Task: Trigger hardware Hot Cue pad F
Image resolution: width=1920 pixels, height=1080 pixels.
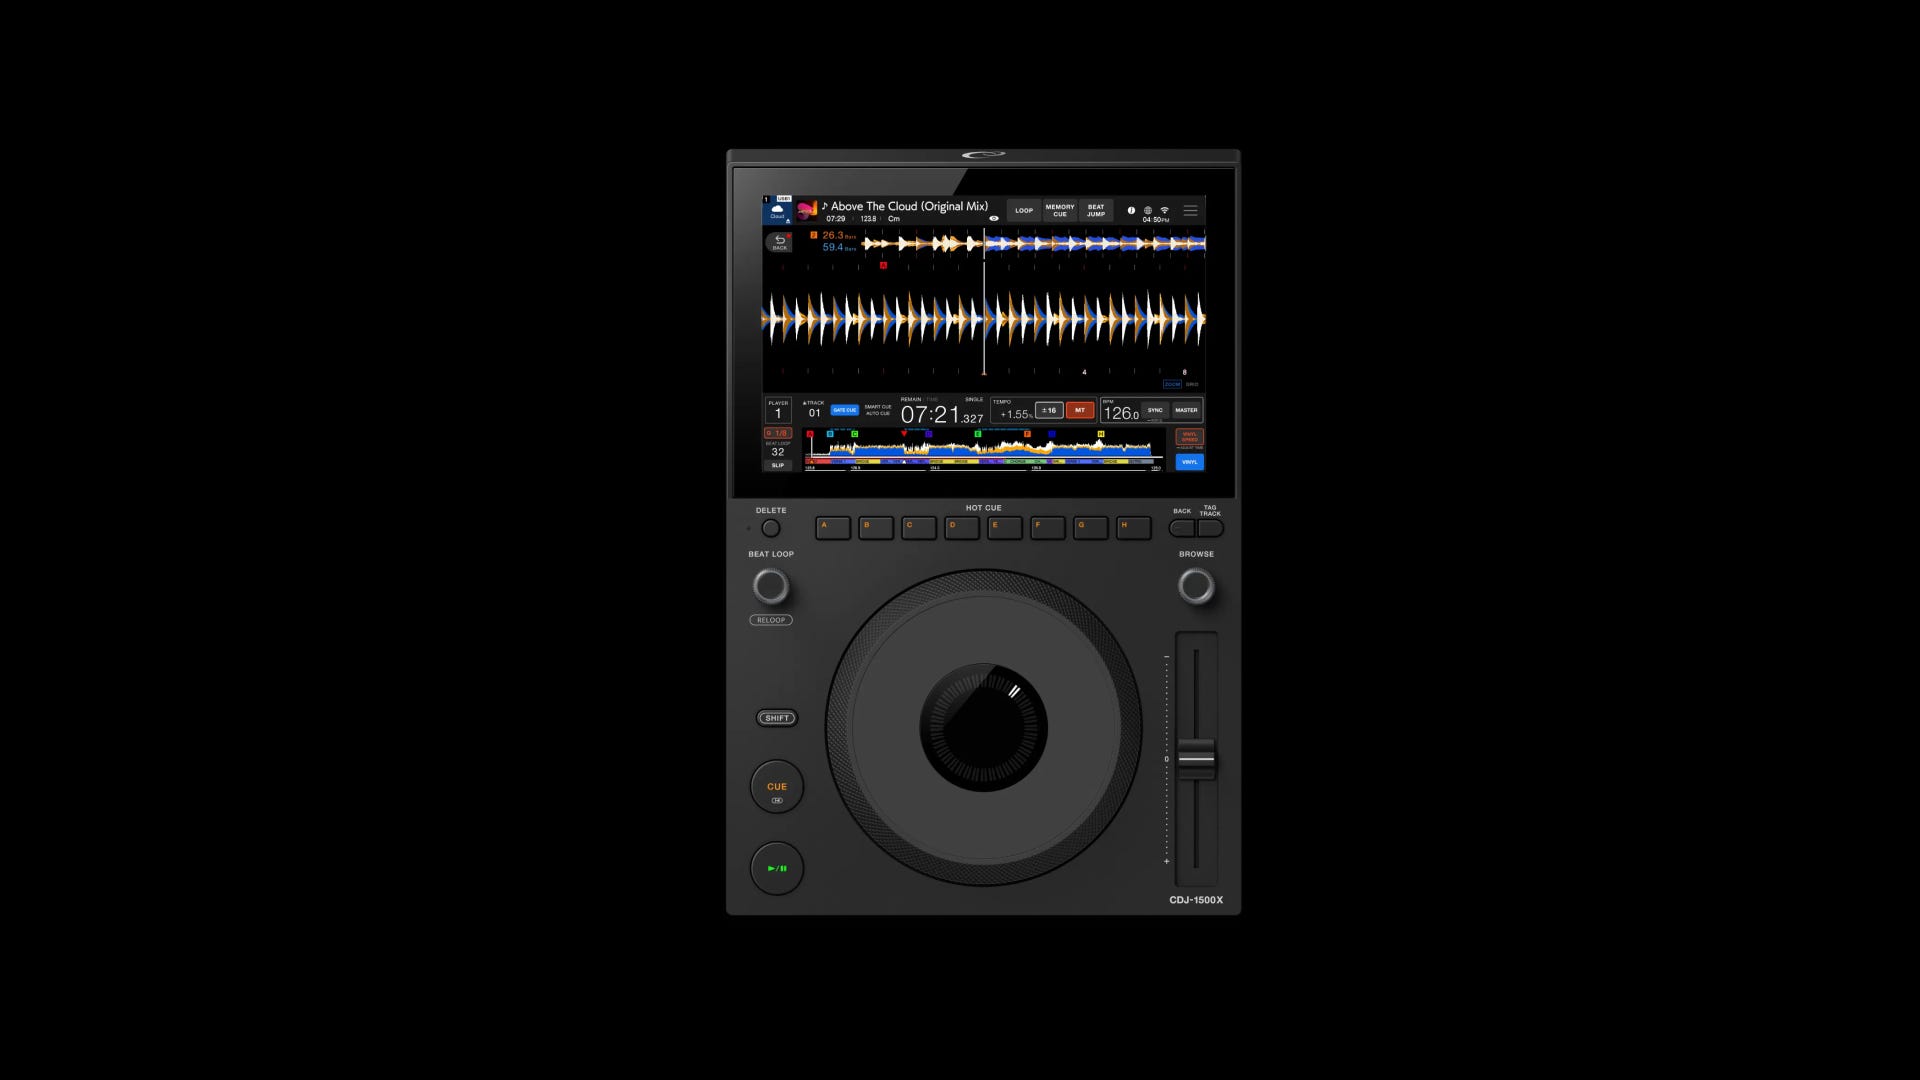Action: [1048, 528]
